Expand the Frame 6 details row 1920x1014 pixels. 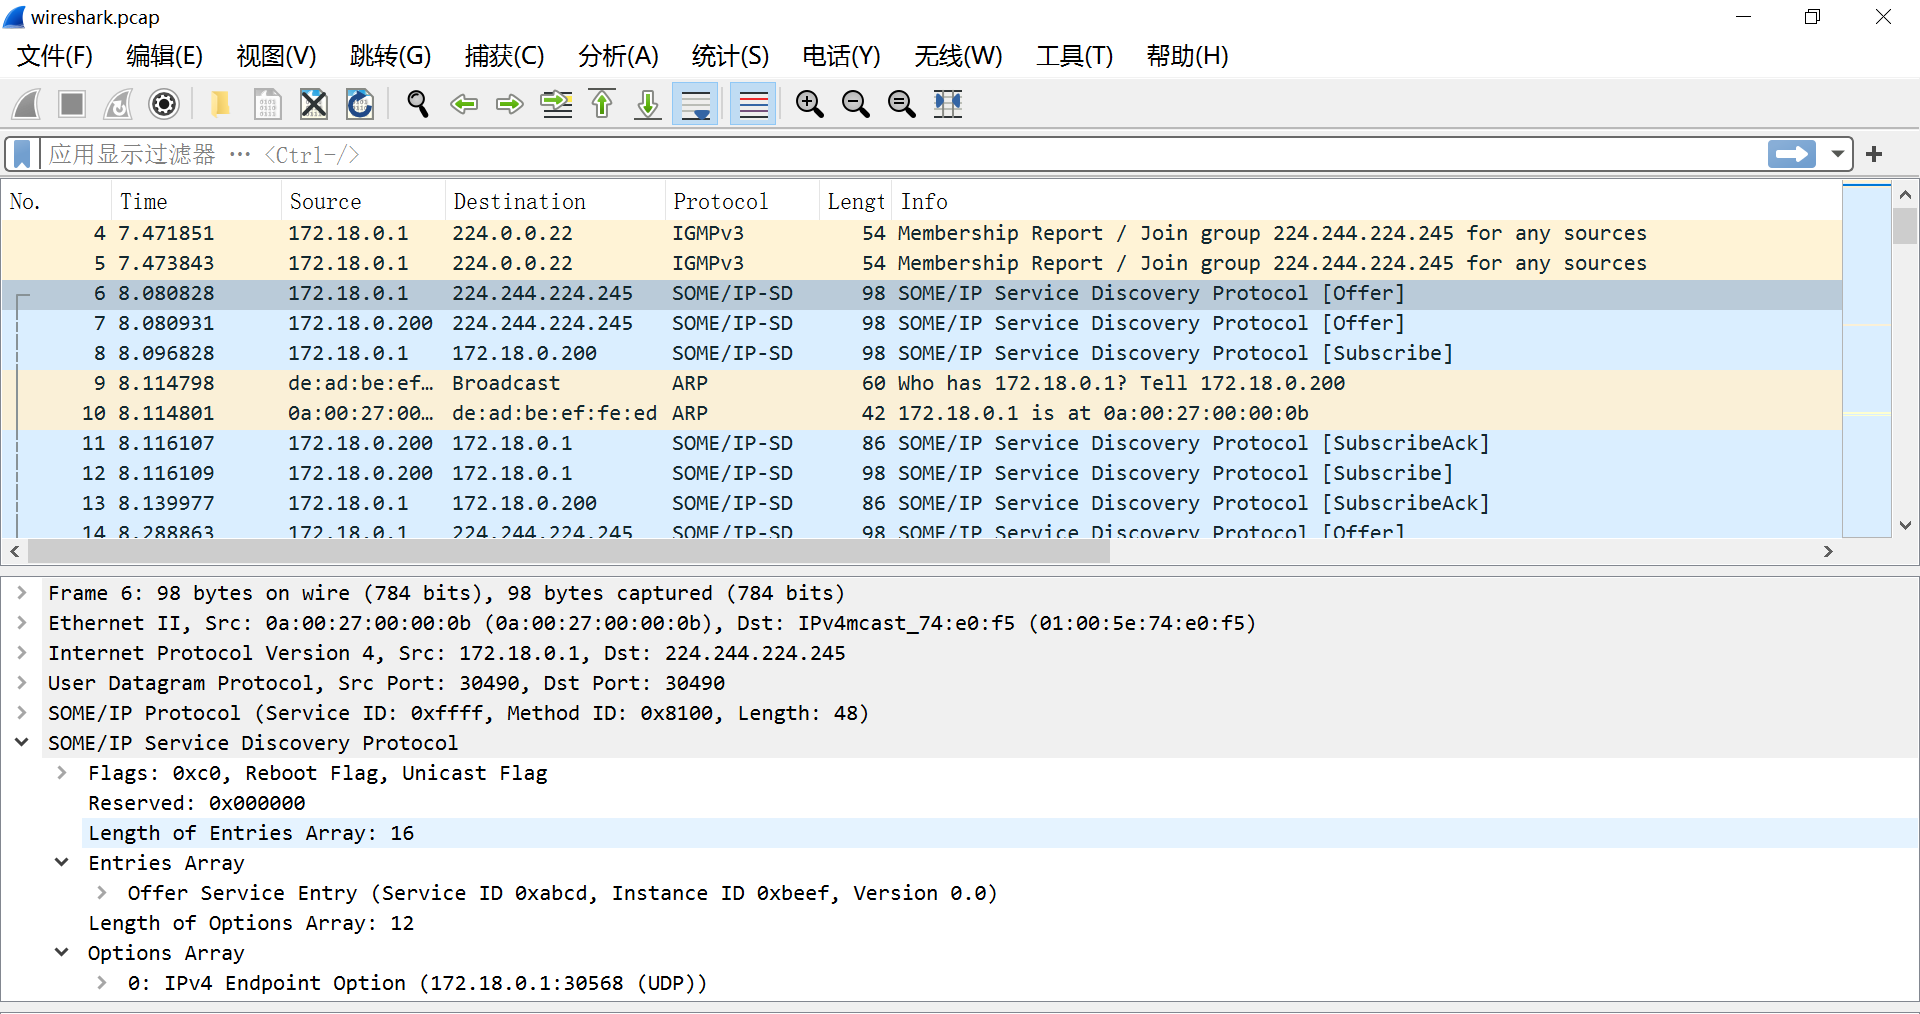tap(22, 593)
